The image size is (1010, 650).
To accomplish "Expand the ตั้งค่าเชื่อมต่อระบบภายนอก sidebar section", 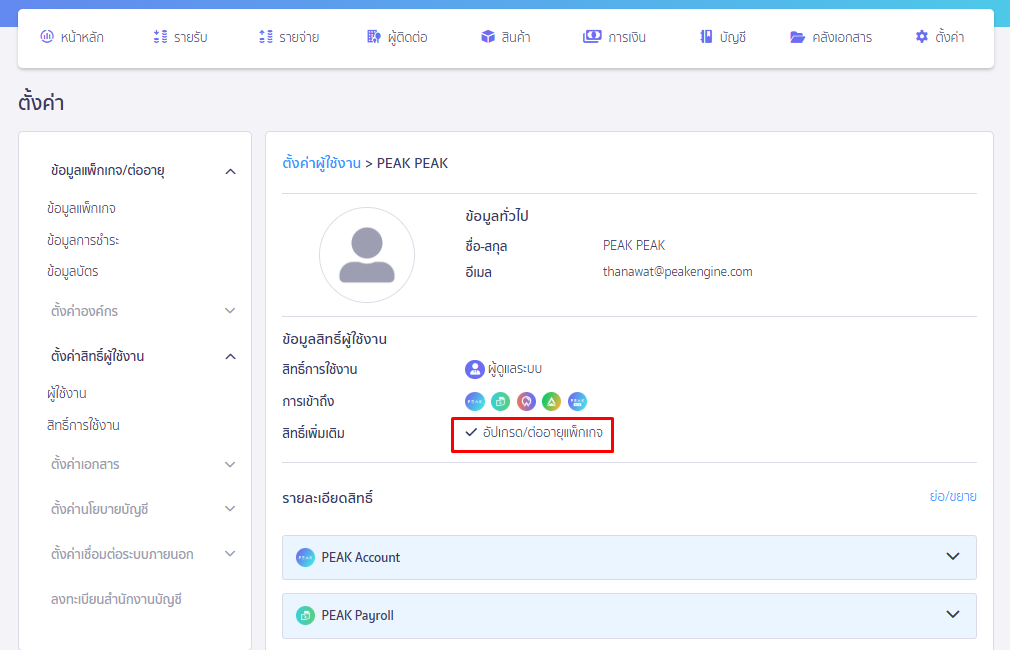I will [230, 554].
